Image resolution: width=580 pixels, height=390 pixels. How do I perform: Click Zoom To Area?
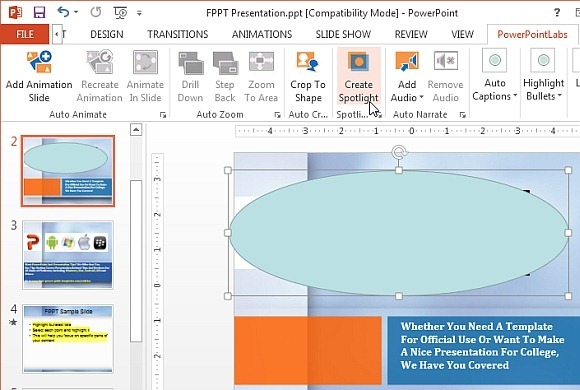[x=261, y=77]
